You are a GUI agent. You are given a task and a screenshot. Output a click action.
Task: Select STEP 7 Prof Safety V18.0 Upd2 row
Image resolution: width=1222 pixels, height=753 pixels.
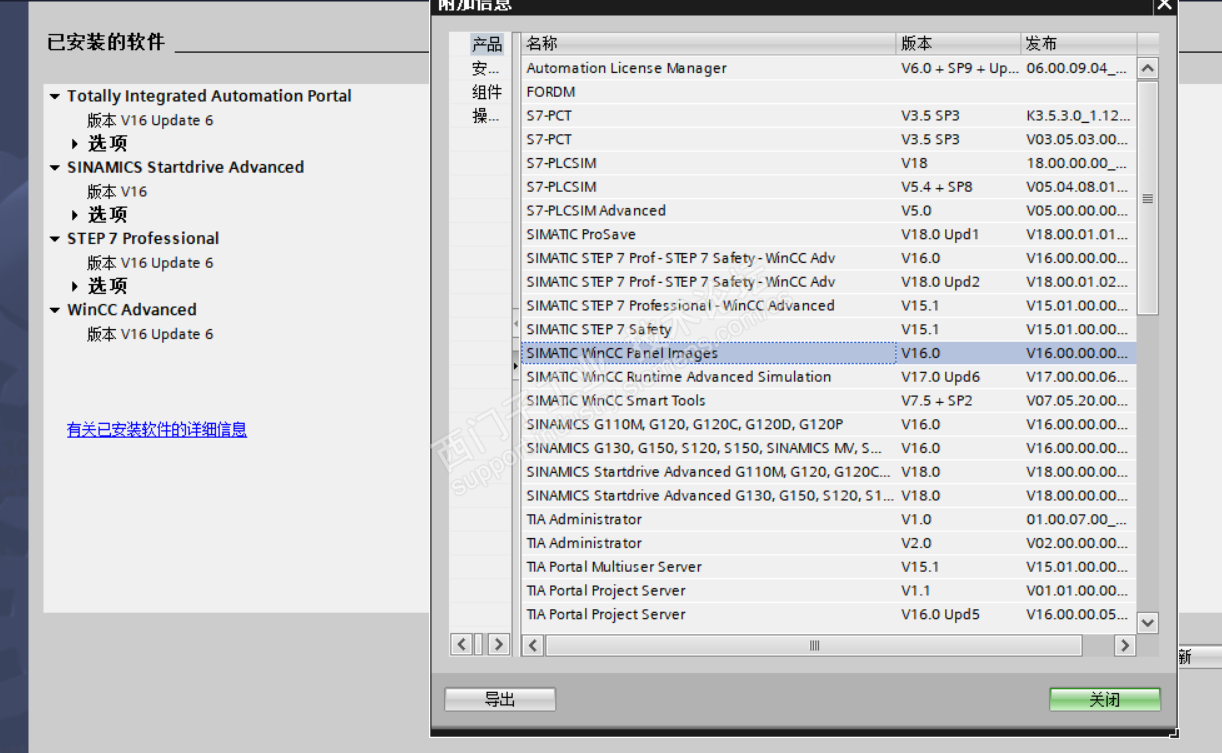tap(828, 282)
